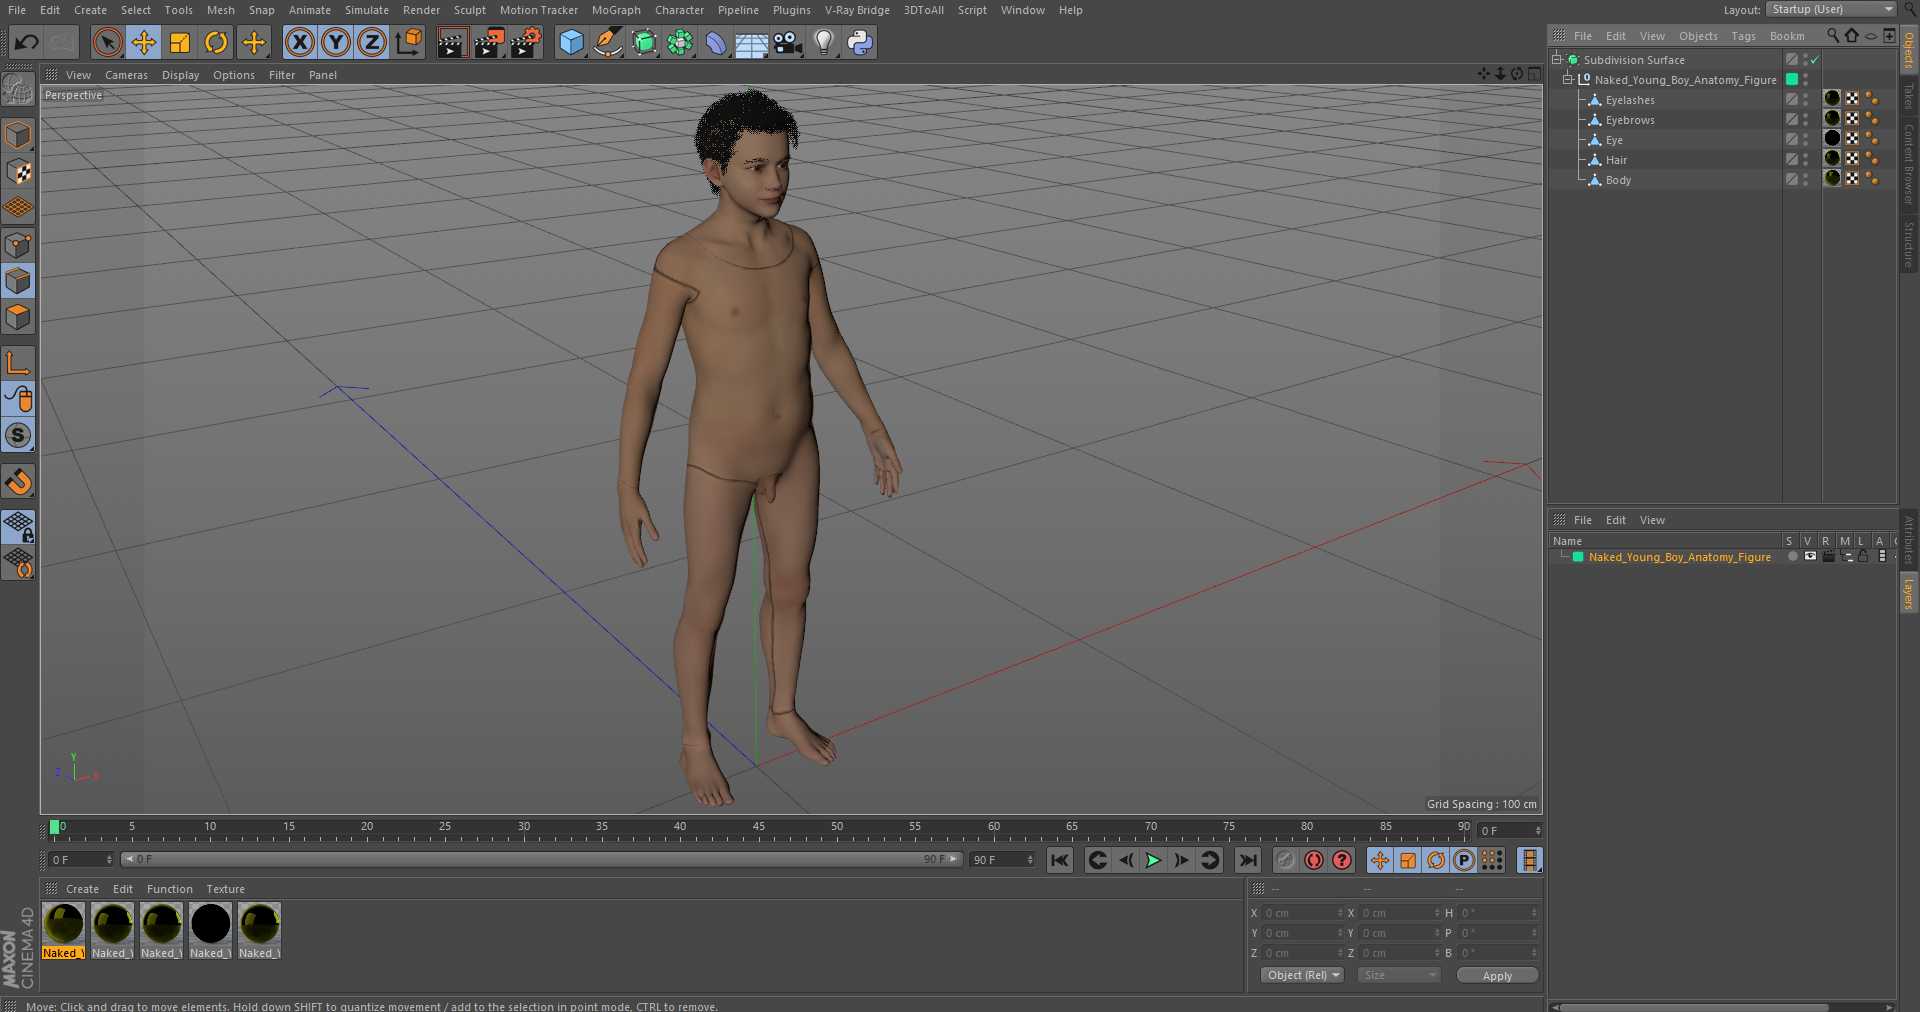Open the Objects tab on right edge

tap(1909, 48)
